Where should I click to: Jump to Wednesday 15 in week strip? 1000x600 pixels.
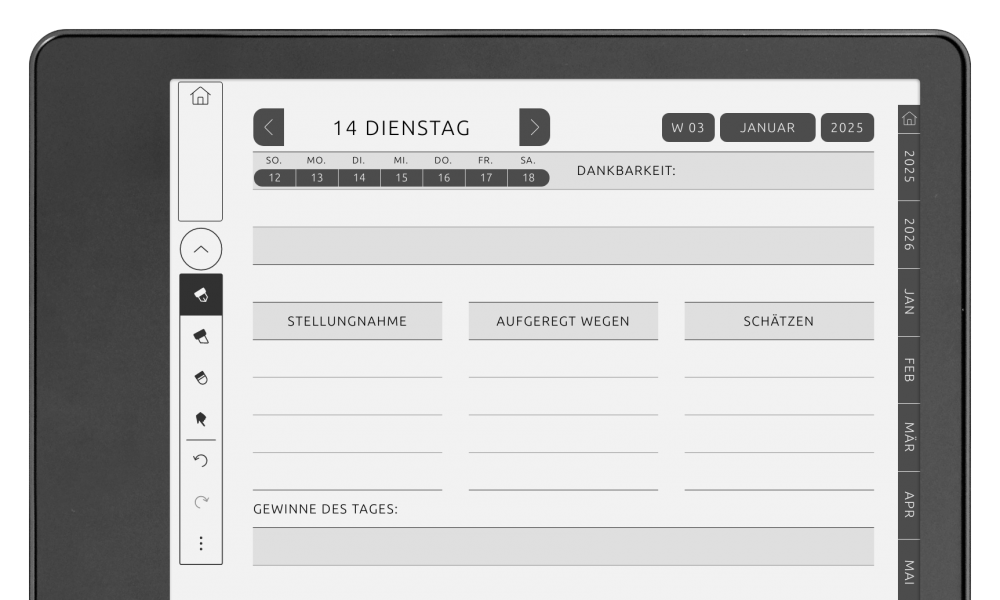pos(401,178)
